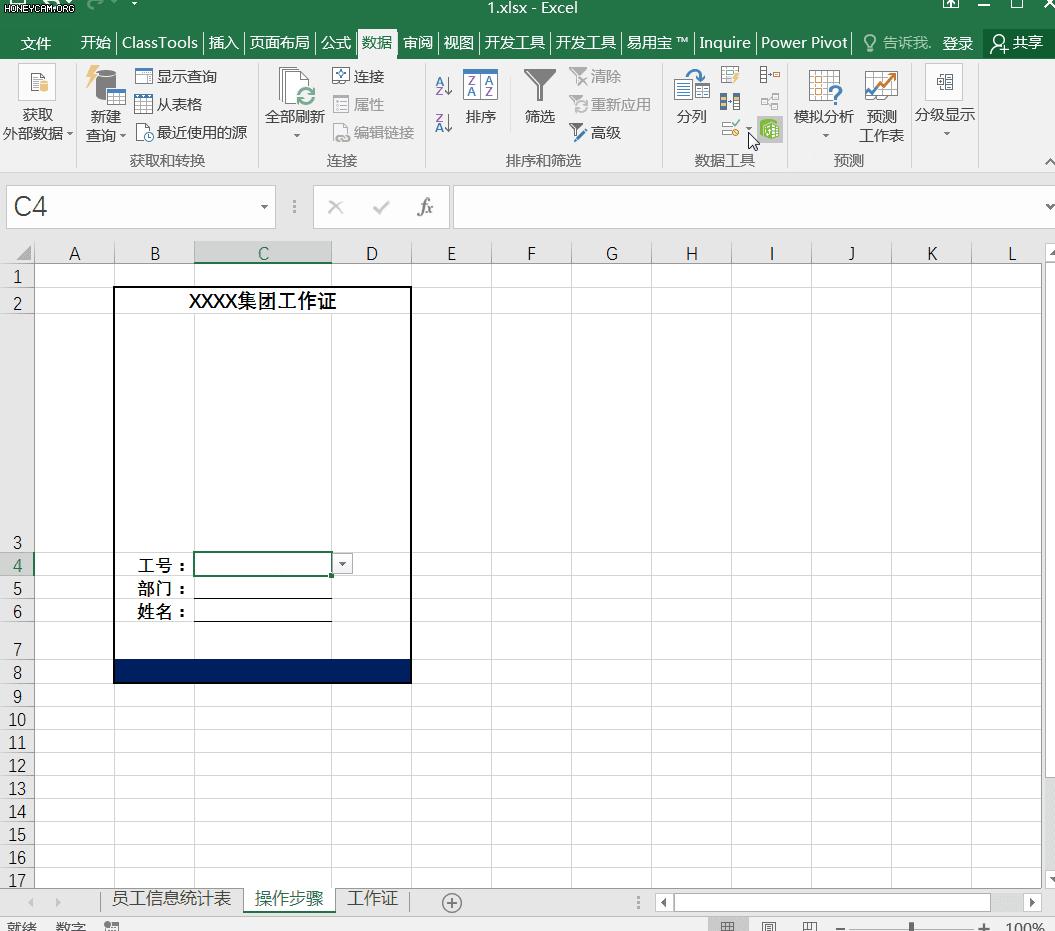Click the Consolidate icon

(770, 75)
